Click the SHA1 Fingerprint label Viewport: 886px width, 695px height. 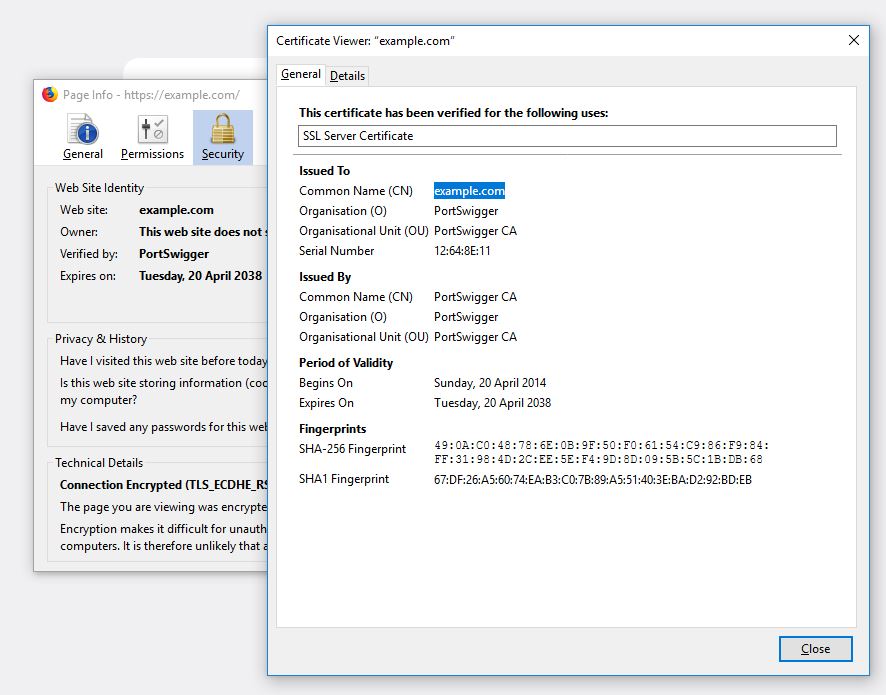point(344,479)
